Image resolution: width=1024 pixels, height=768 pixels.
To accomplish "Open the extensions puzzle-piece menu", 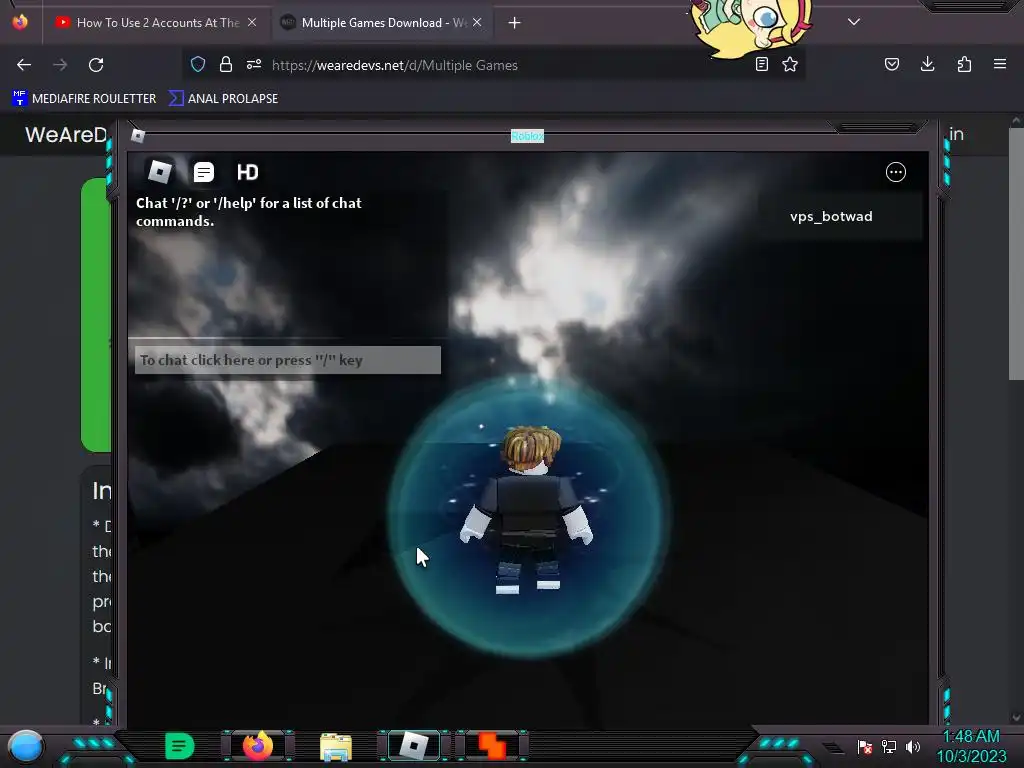I will click(x=964, y=64).
